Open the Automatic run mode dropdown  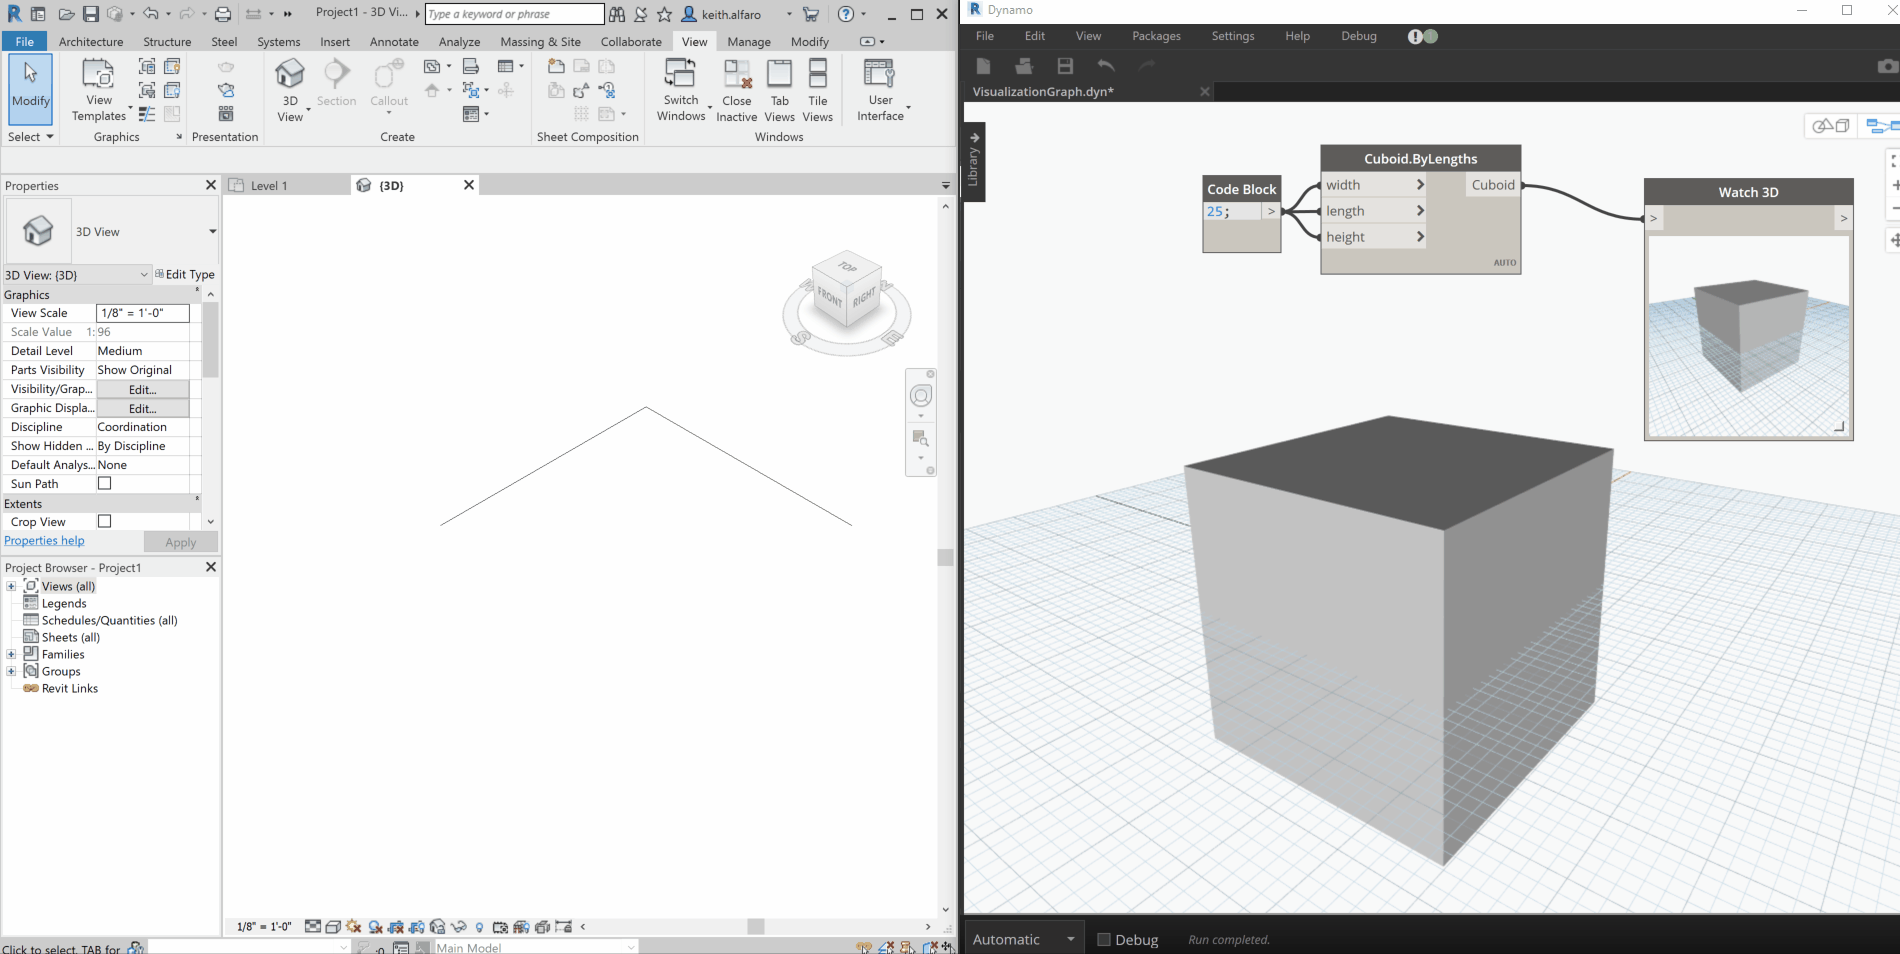1024,939
